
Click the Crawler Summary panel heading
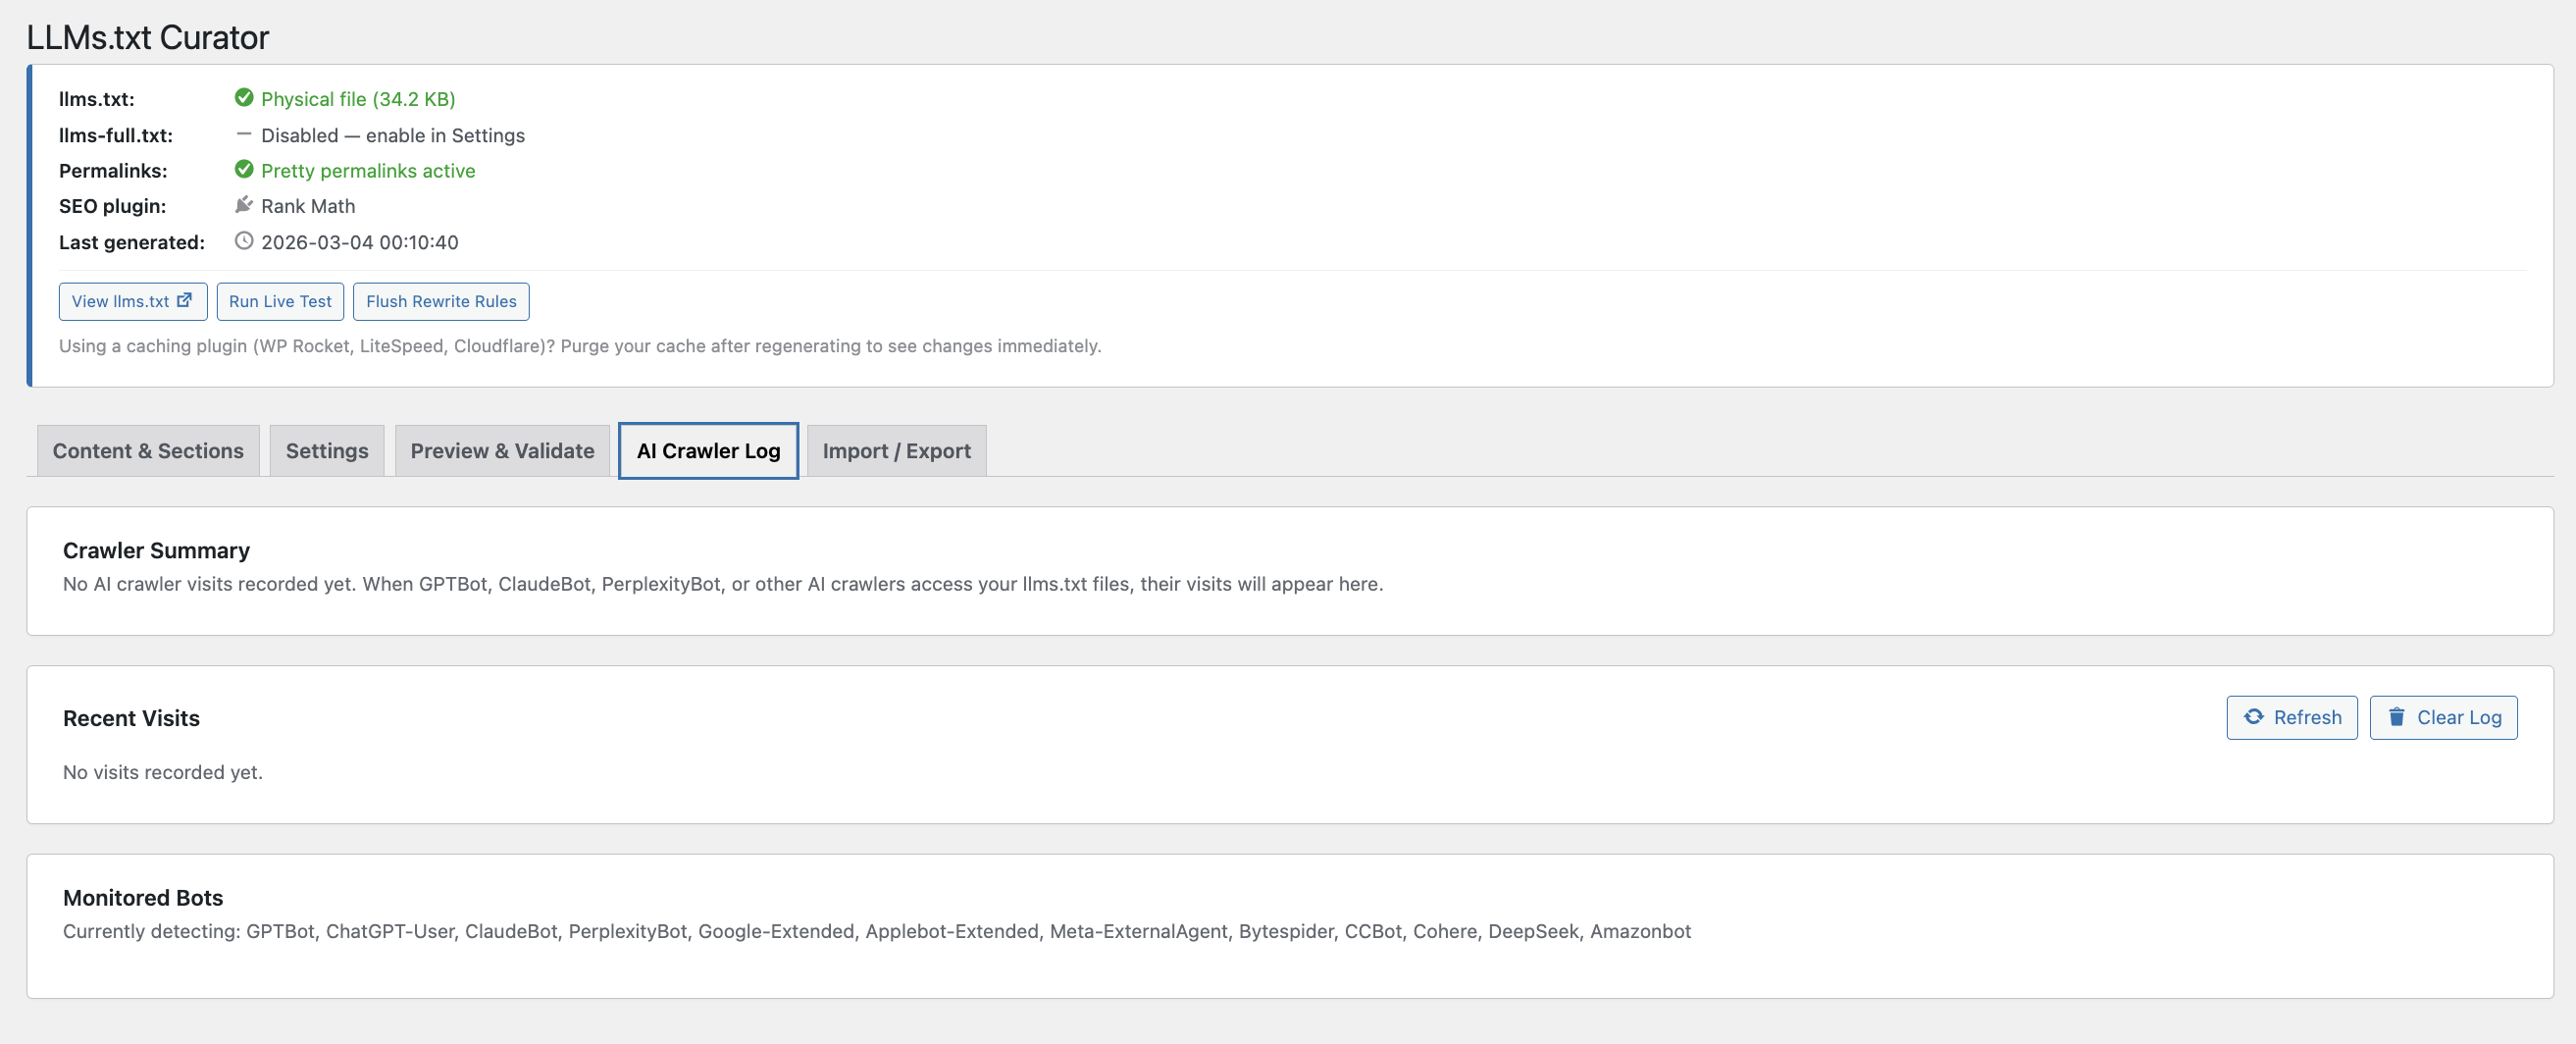click(x=156, y=550)
